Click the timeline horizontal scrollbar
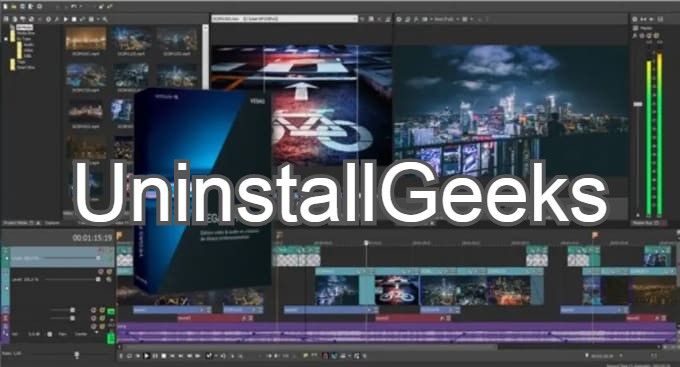The image size is (680, 367). [310, 347]
